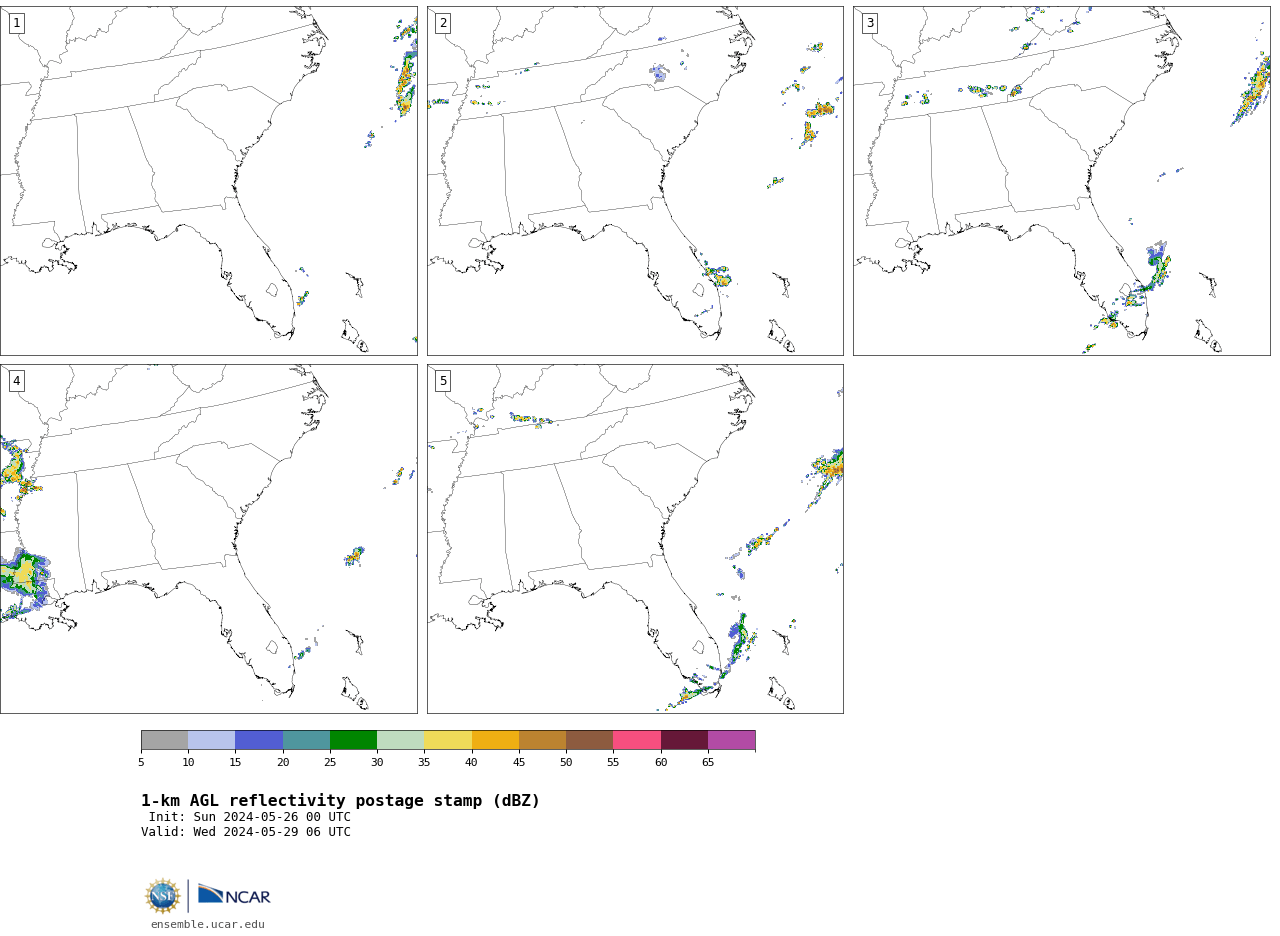The width and height of the screenshot is (1280, 936).
Task: Click the panel number 4 label
Action: [17, 381]
